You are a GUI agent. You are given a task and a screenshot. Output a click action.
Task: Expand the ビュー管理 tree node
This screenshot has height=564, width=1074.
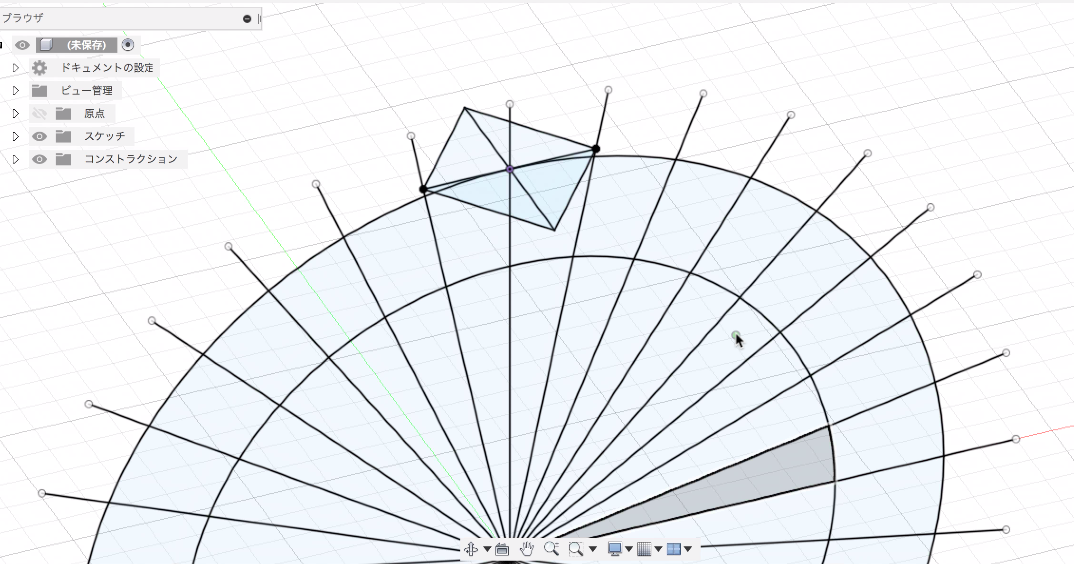pyautogui.click(x=15, y=91)
